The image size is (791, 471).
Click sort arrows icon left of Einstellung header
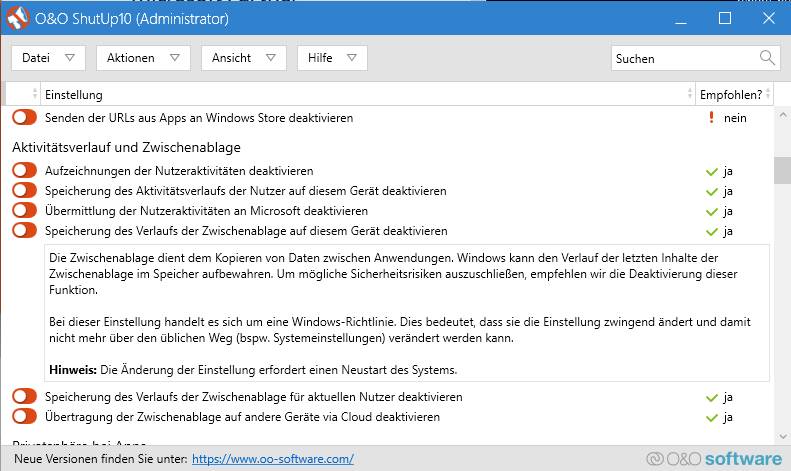coord(36,94)
